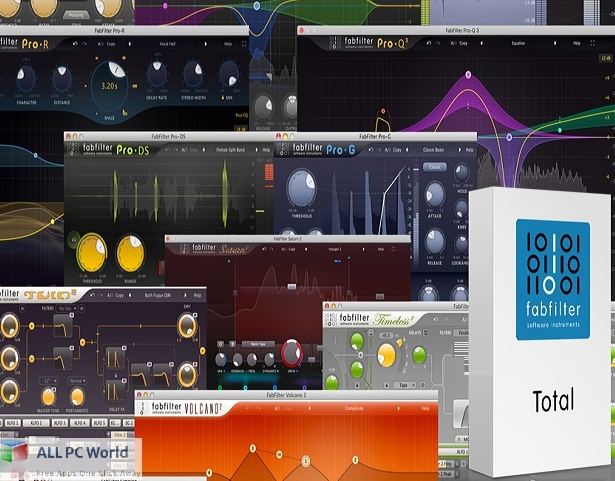Viewport: 615px width, 481px height.
Task: Open Help menu in Pro-R
Action: coord(228,44)
